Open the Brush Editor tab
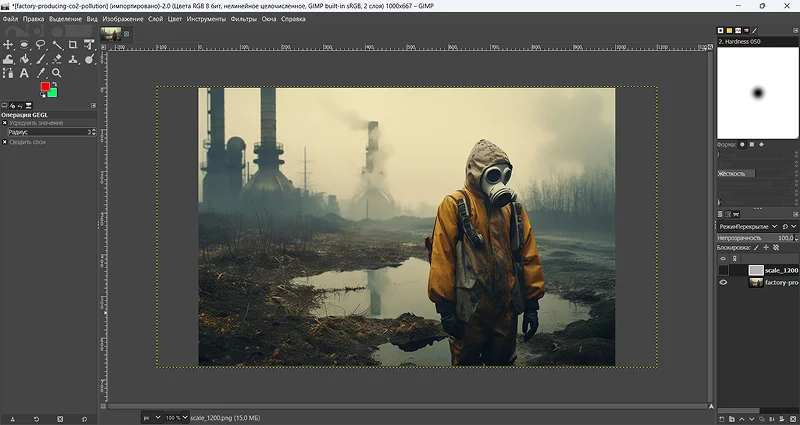Screen dimensions: 800x425 754,31
